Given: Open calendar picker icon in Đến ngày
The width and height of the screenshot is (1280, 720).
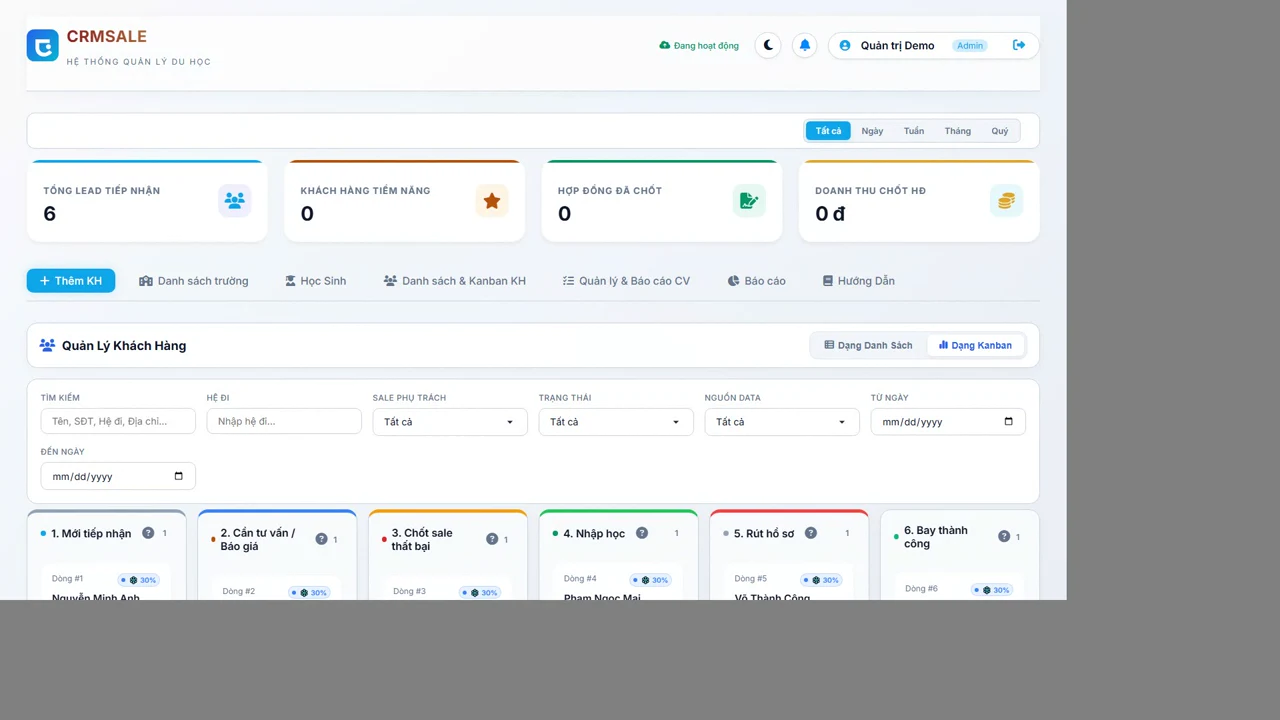Looking at the screenshot, I should [178, 476].
